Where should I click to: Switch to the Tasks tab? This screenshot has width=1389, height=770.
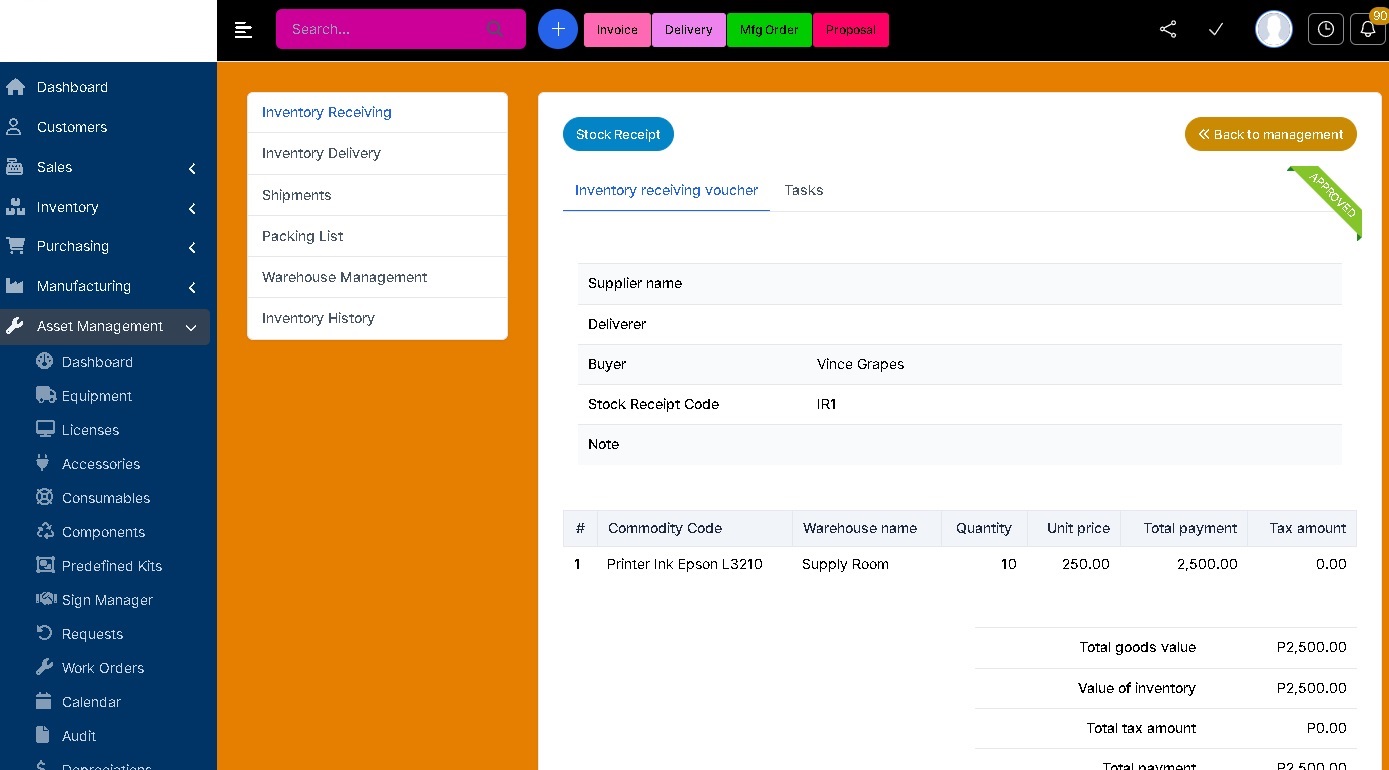(x=803, y=190)
